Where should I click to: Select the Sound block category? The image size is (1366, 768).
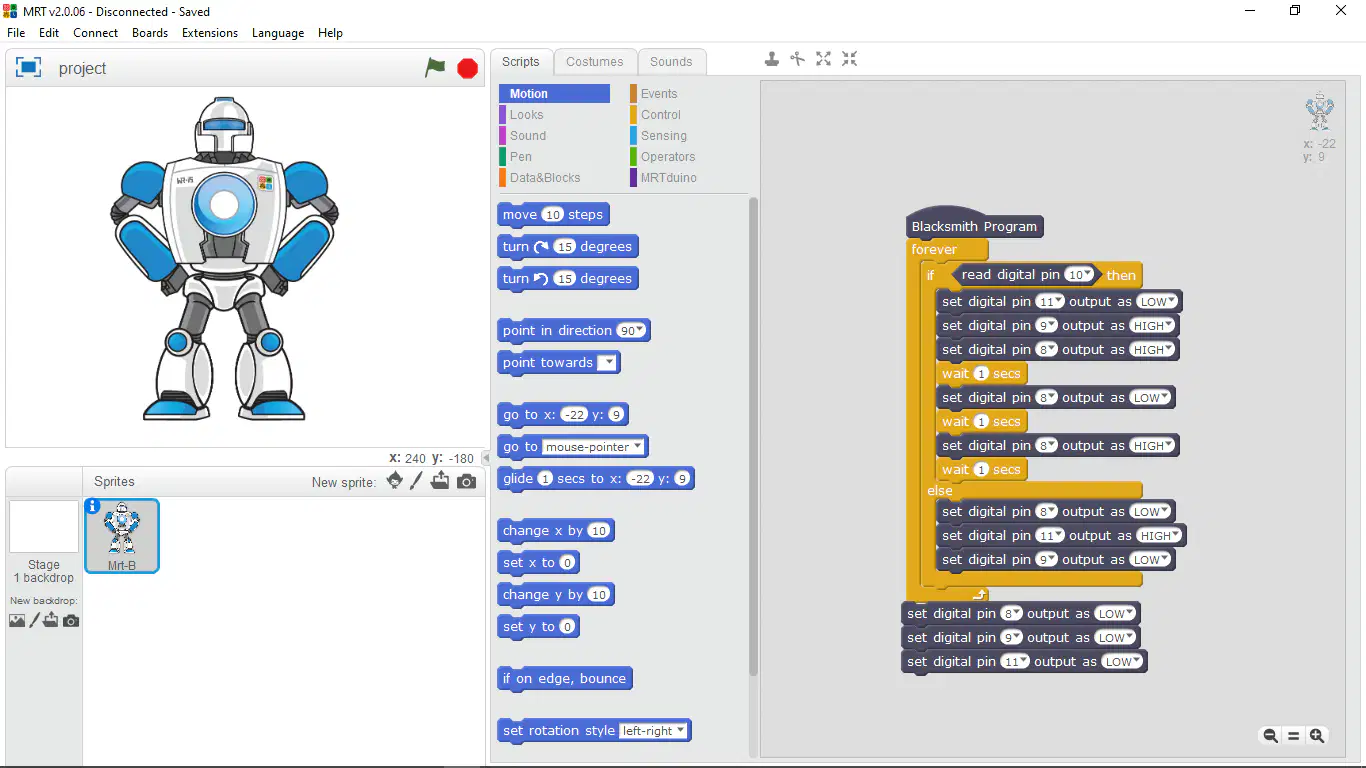[527, 136]
